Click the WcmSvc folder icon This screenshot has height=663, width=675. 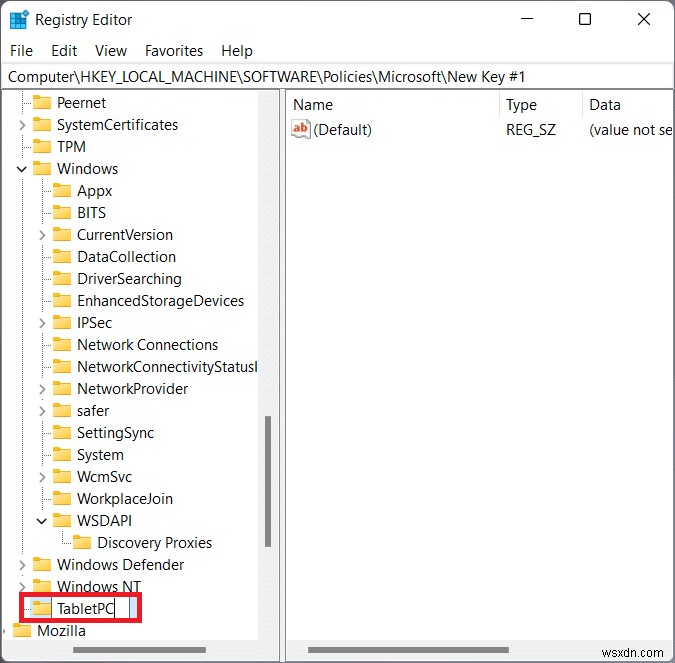coord(62,477)
